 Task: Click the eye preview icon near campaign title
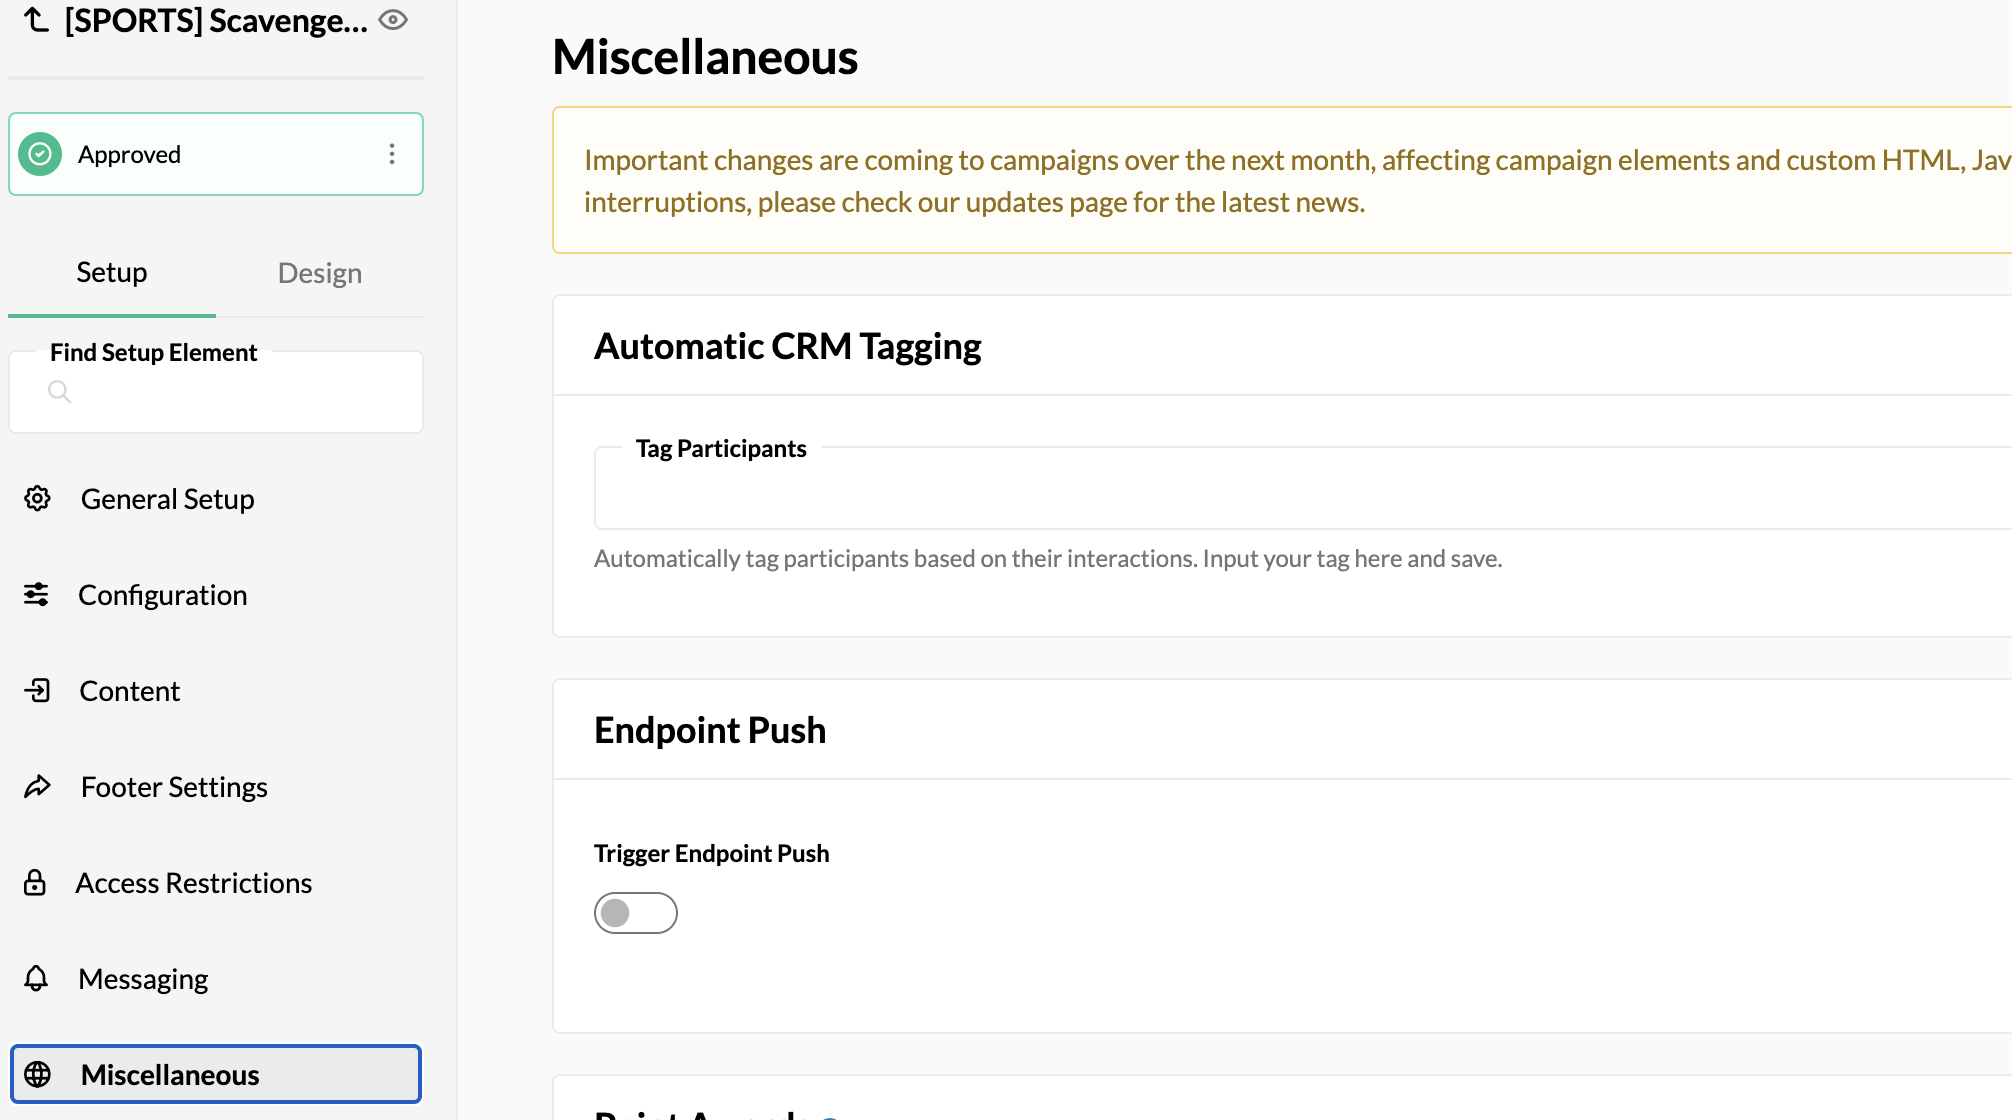(x=393, y=20)
